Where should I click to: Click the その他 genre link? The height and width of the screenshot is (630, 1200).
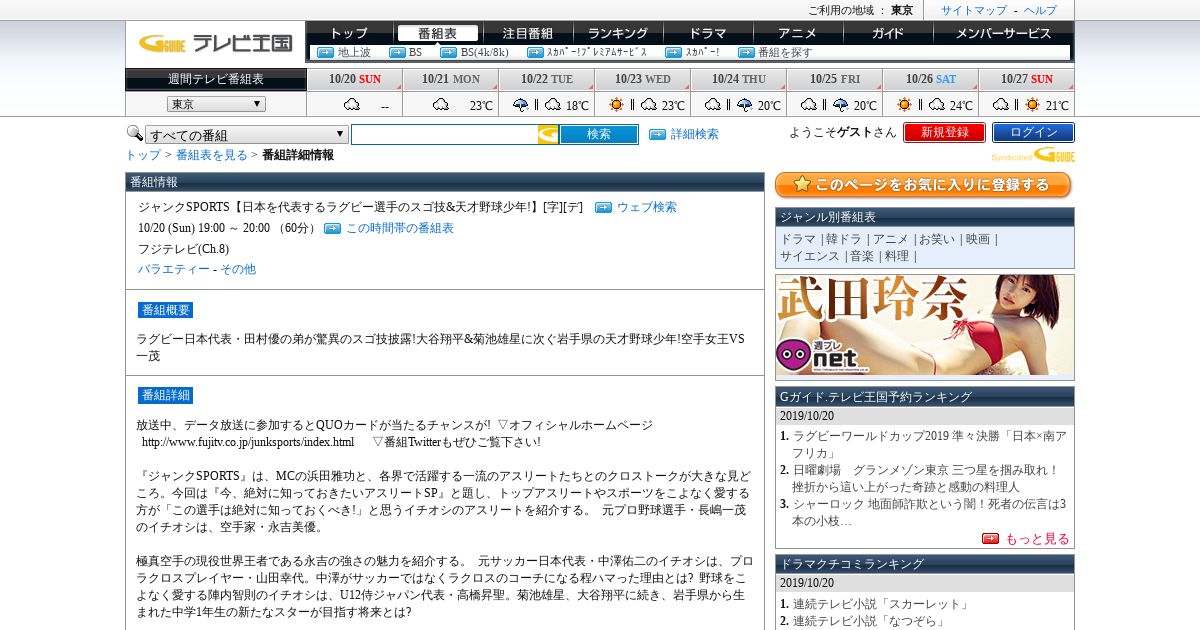(x=238, y=269)
